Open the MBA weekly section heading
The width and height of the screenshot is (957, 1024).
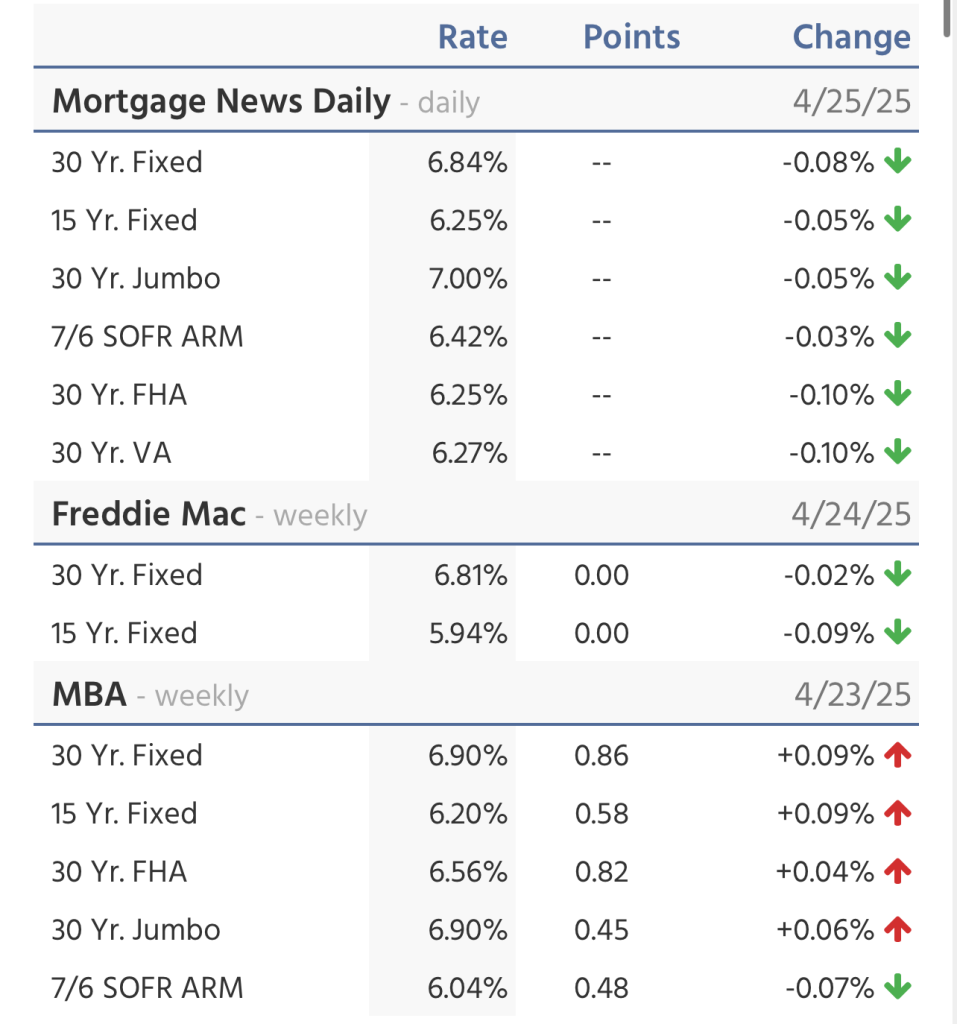(90, 695)
